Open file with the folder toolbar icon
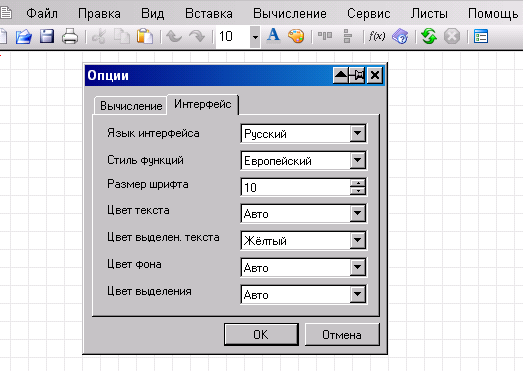This screenshot has width=523, height=371. [x=24, y=36]
